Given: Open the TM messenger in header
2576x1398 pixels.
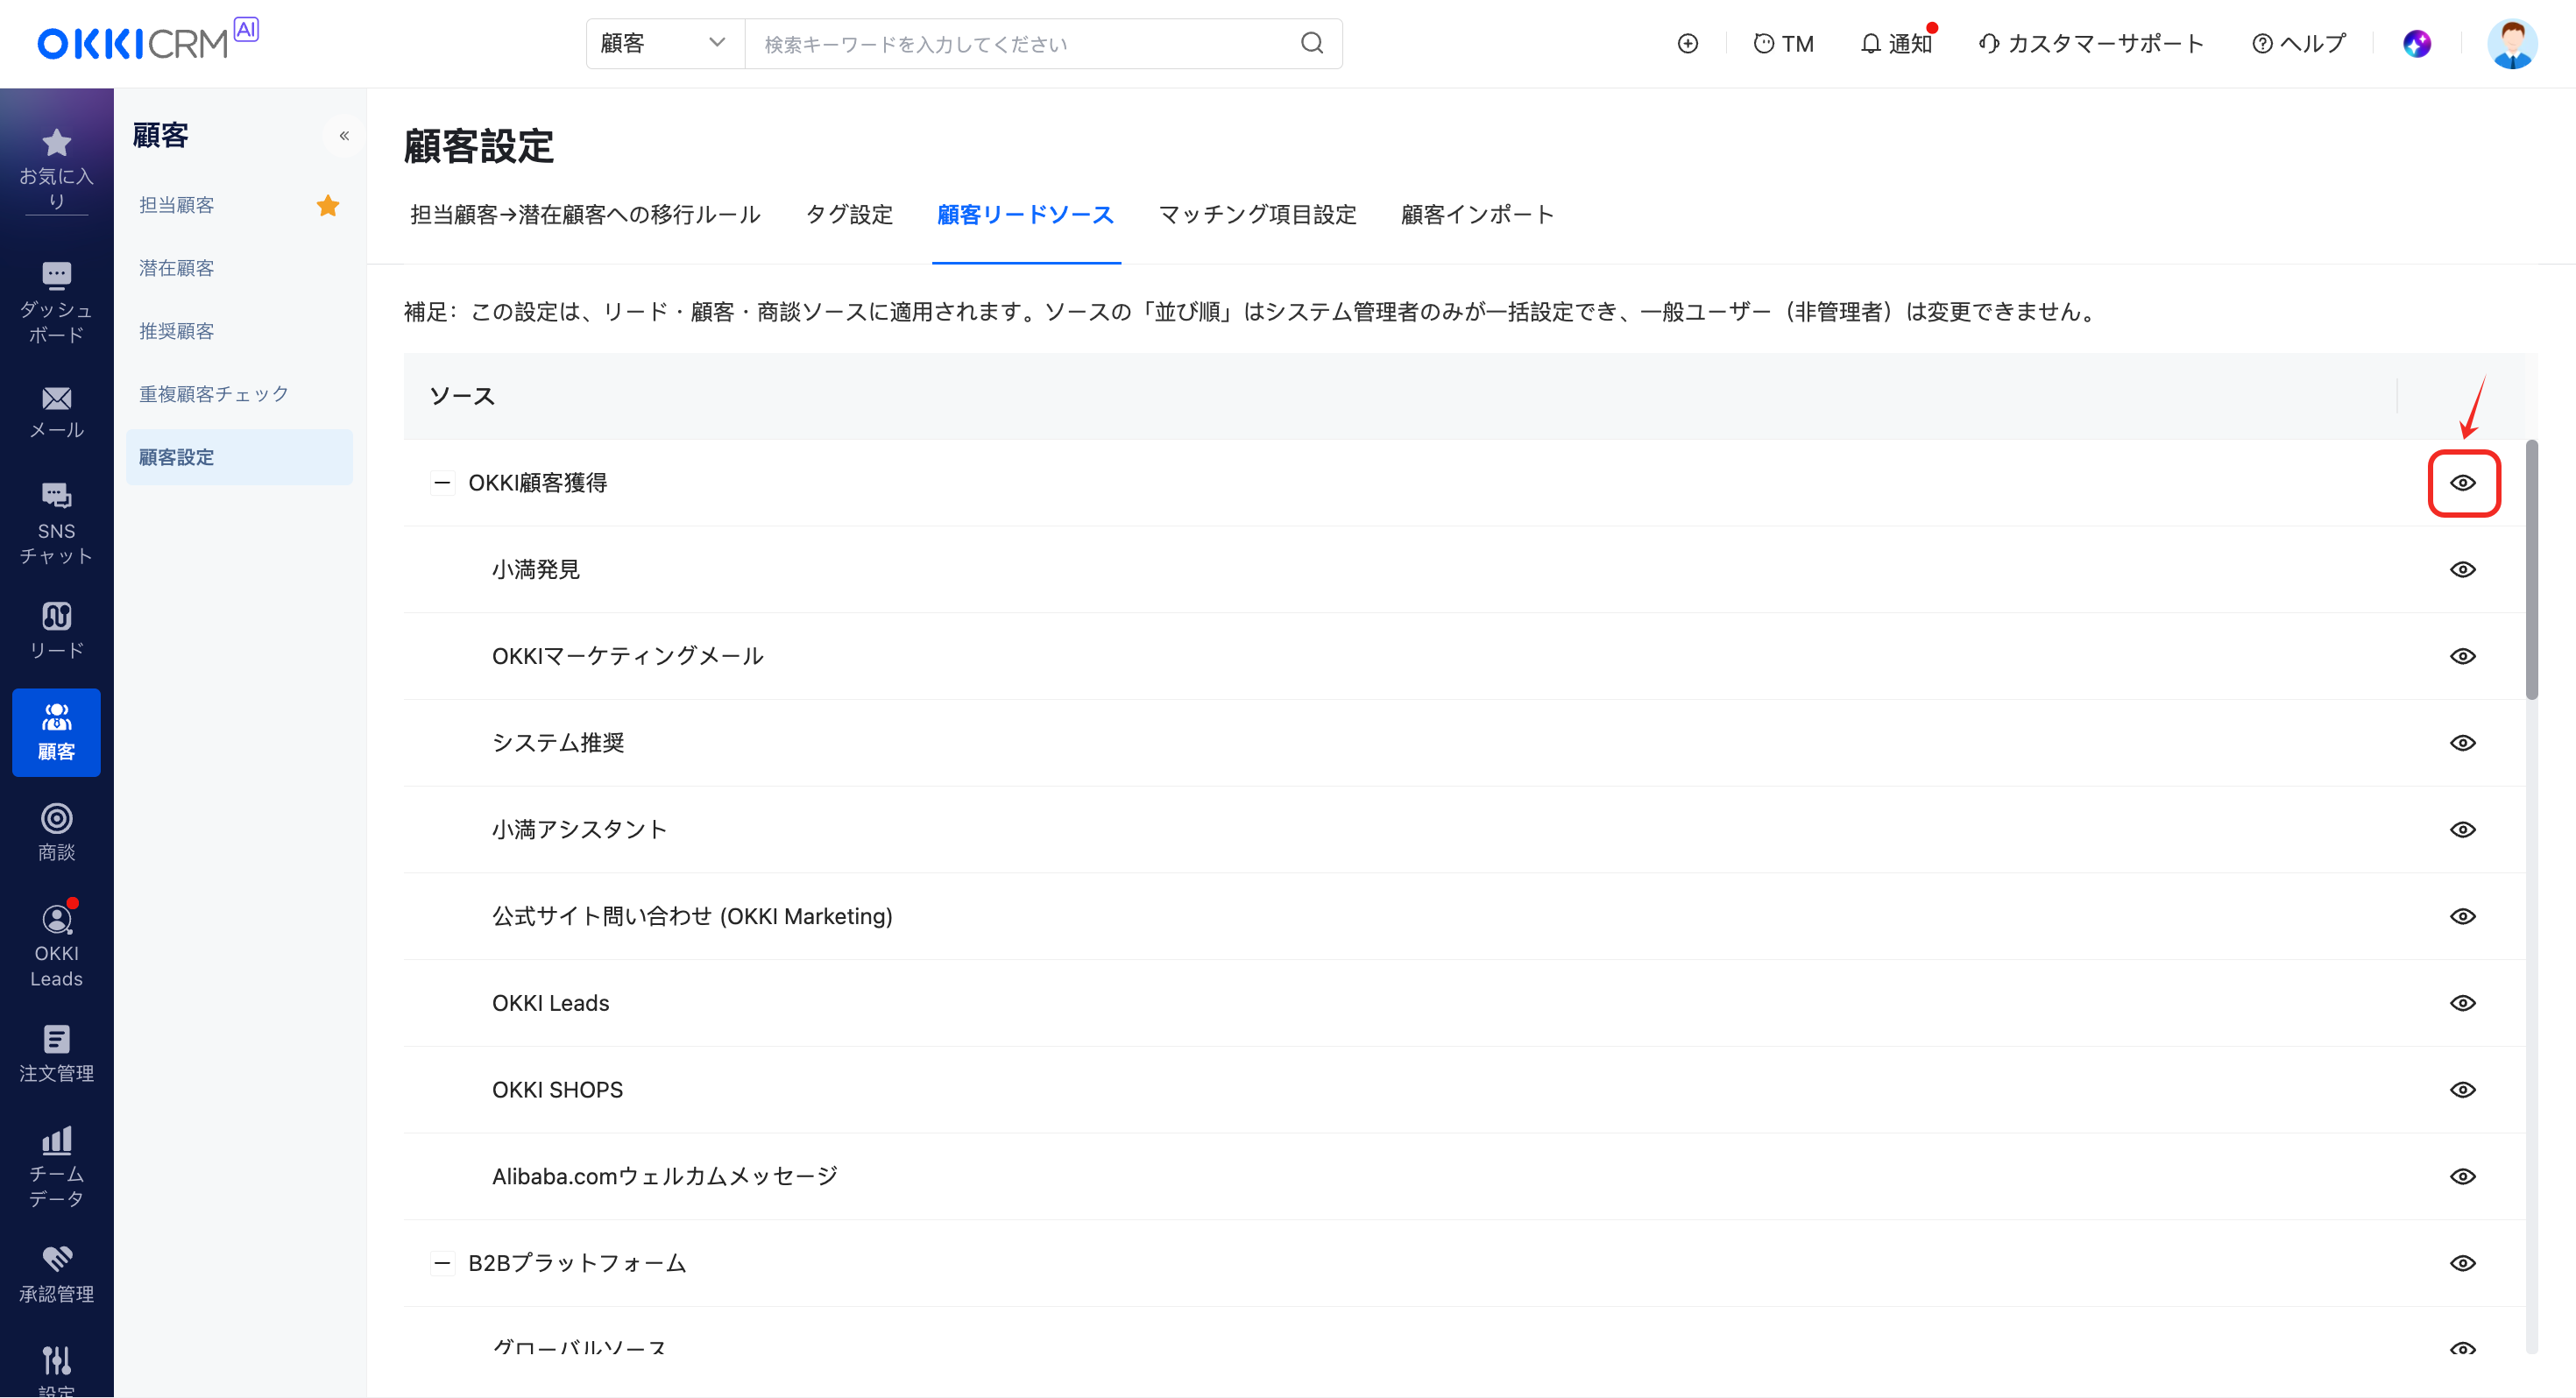Looking at the screenshot, I should coord(1783,43).
